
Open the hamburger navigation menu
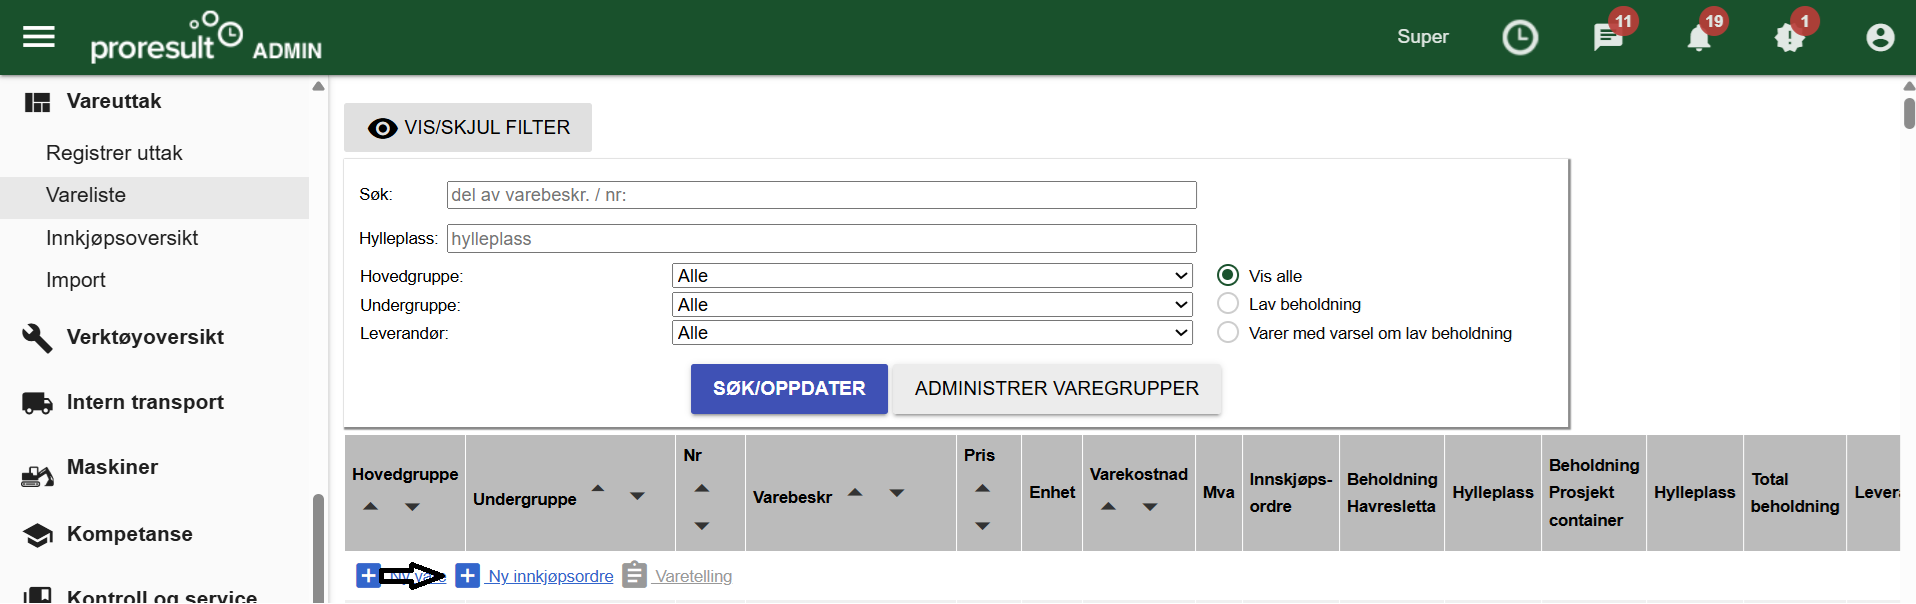(39, 37)
